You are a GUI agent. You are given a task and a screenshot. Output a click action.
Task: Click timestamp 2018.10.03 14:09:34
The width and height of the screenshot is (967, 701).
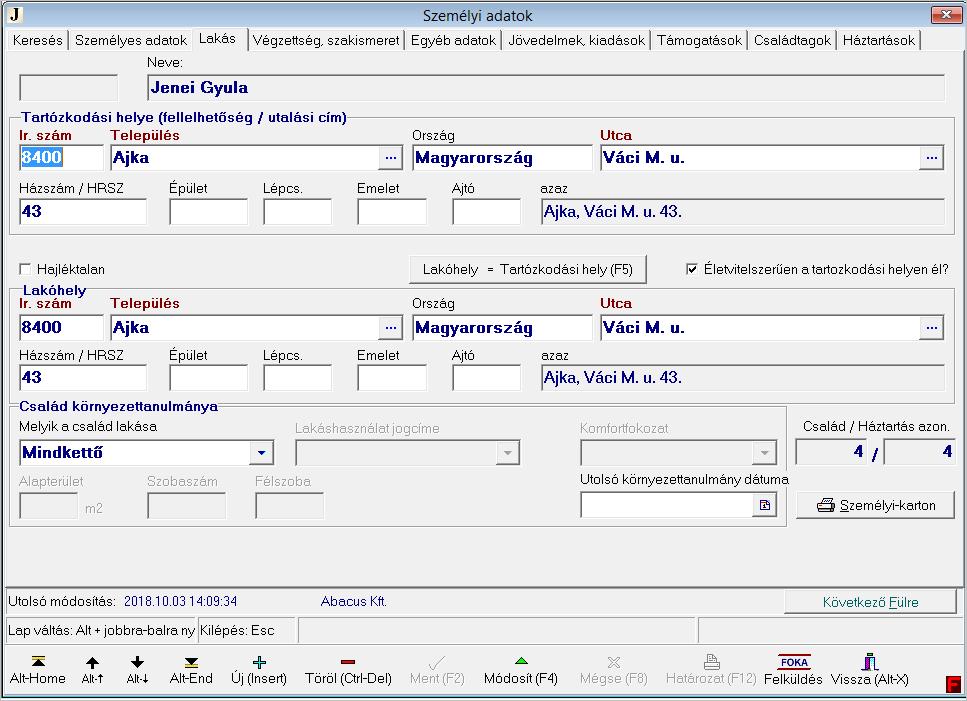click(181, 601)
